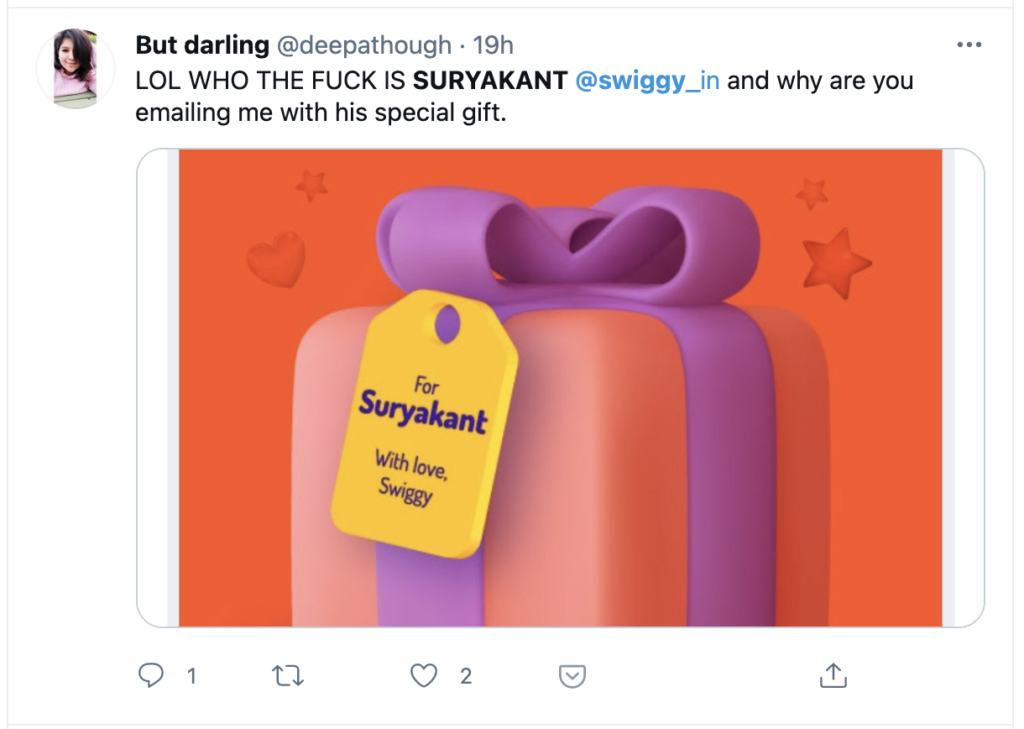Save the tweet with the Pocket icon
The width and height of the screenshot is (1024, 729).
(571, 677)
